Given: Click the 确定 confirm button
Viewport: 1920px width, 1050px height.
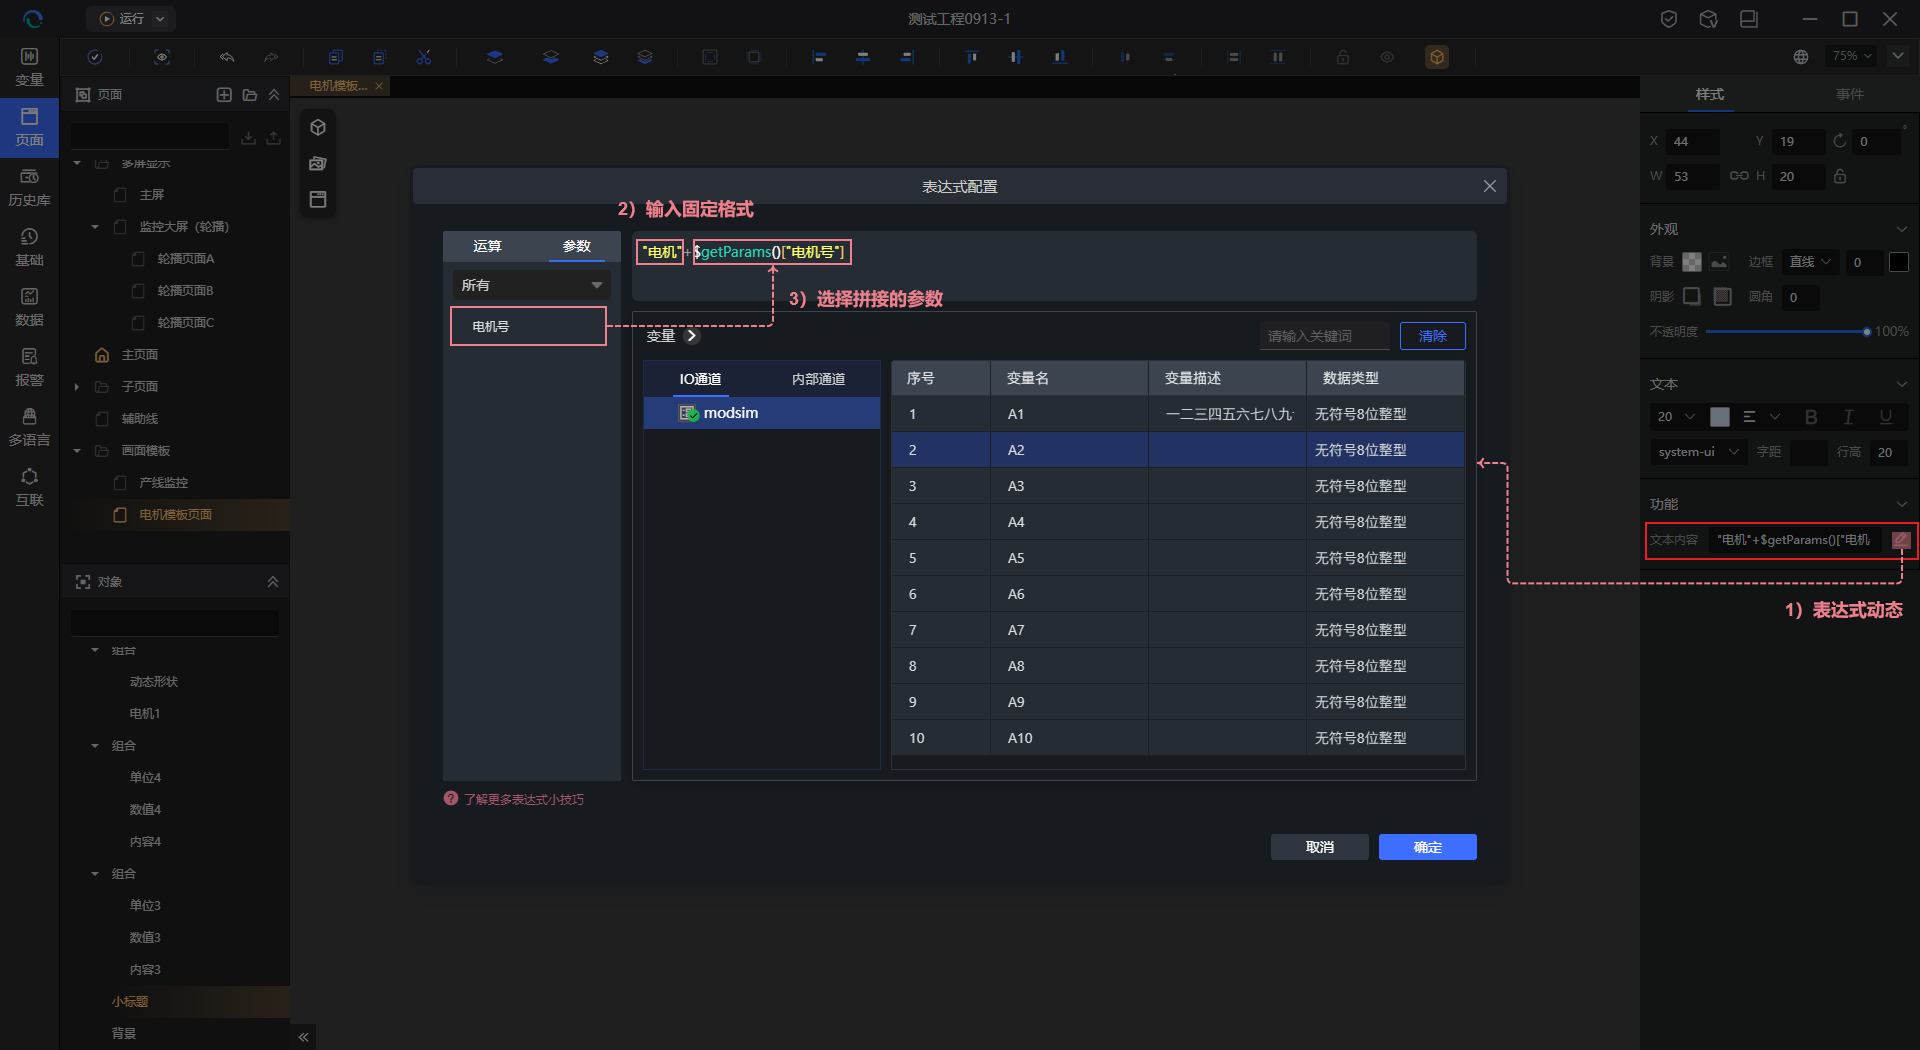Looking at the screenshot, I should 1427,847.
